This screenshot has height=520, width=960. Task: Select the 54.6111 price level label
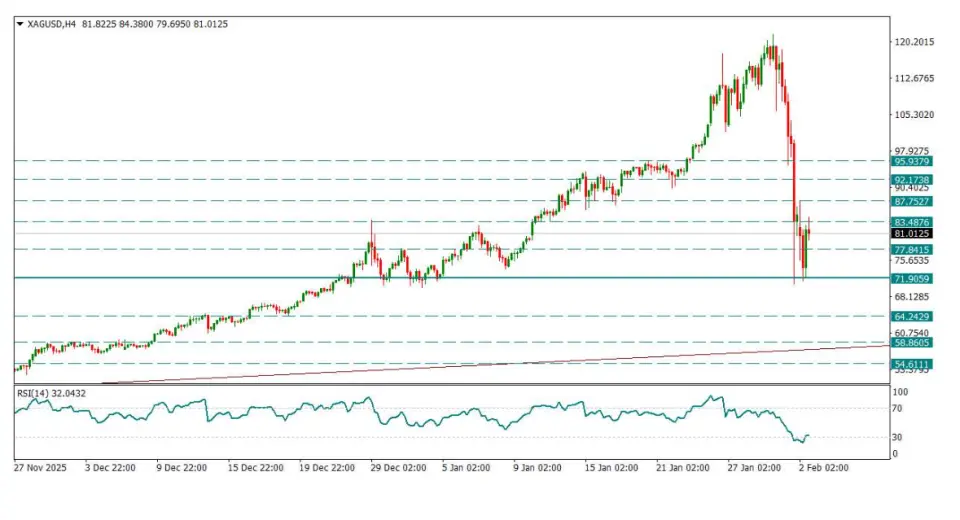[x=912, y=364]
